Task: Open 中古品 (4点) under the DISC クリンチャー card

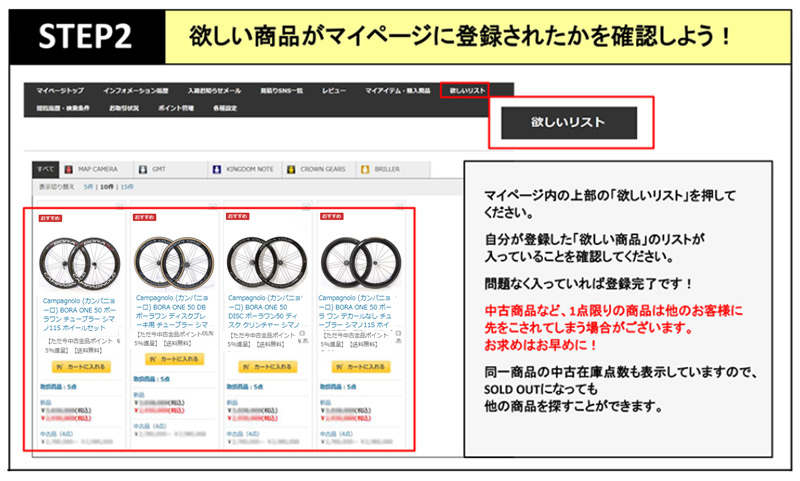Action: coord(243,434)
